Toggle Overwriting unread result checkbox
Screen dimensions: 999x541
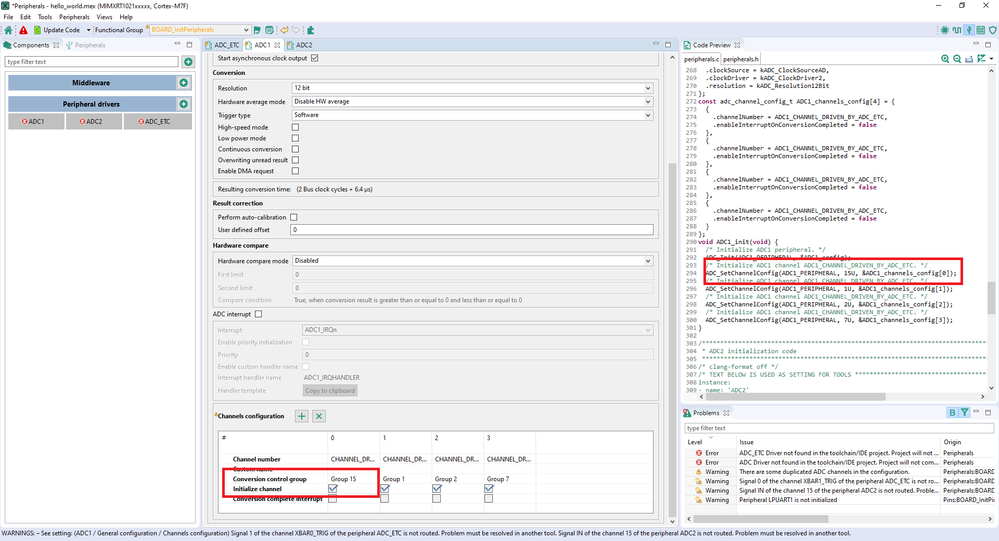coord(295,160)
